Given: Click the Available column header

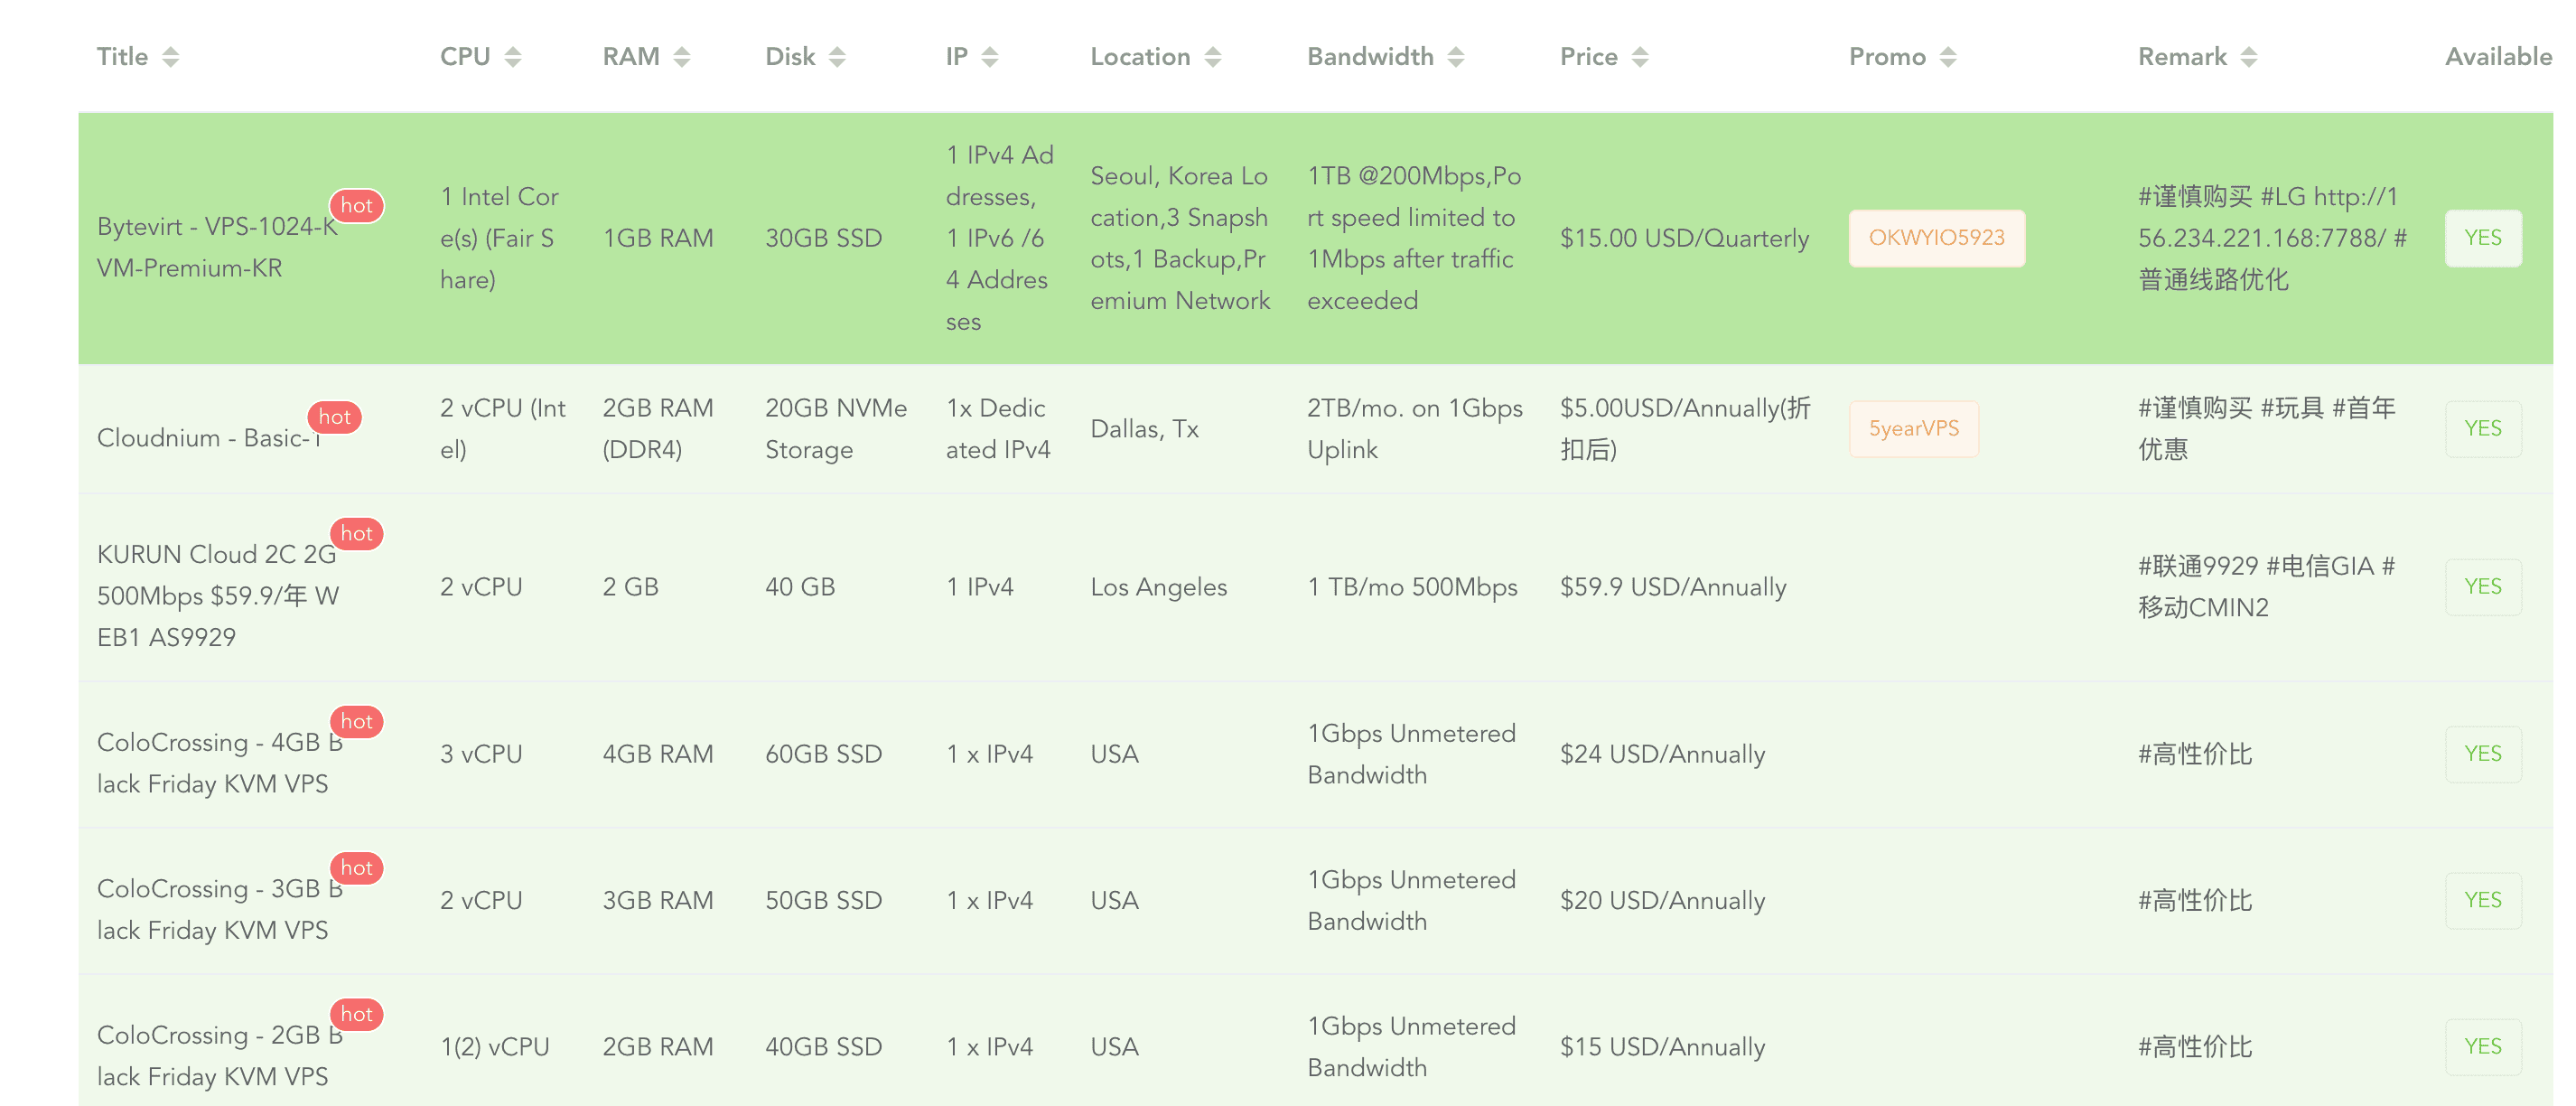Looking at the screenshot, I should tap(2497, 57).
